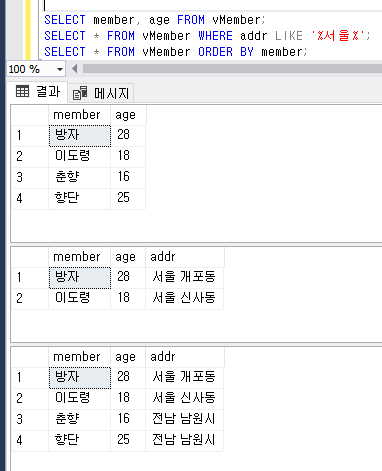Screen dimensions: 382x471
Task: Click the member header in first result grid
Action: (79, 115)
